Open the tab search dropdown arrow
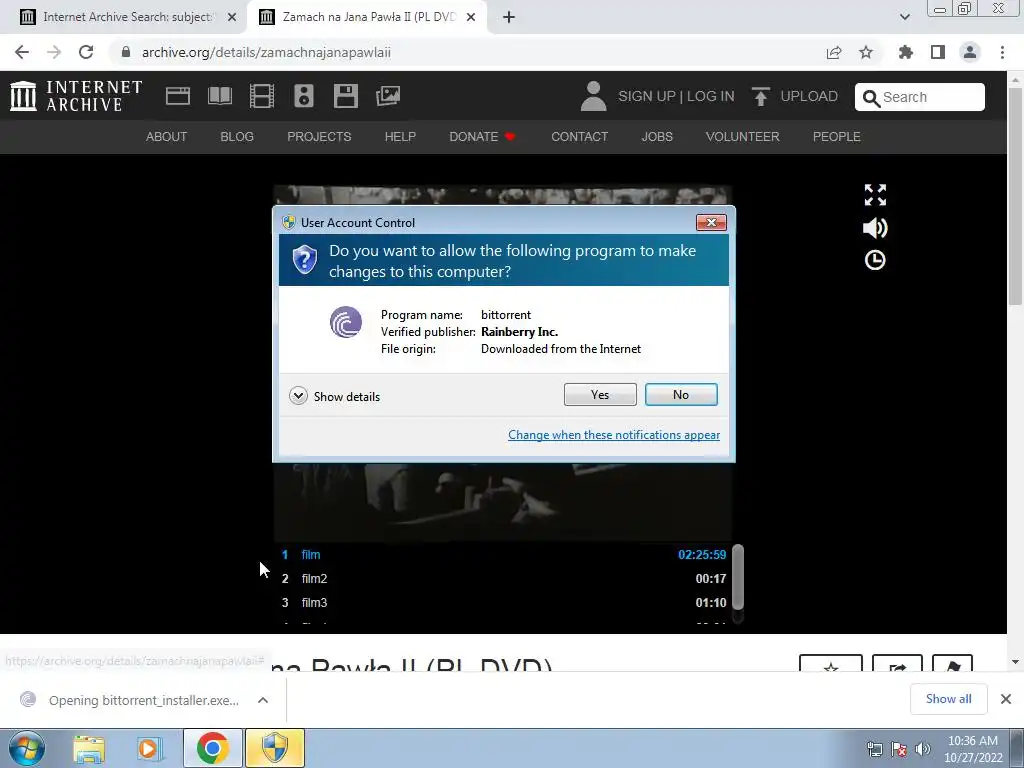Screen dimensions: 1024x768 coord(904,17)
